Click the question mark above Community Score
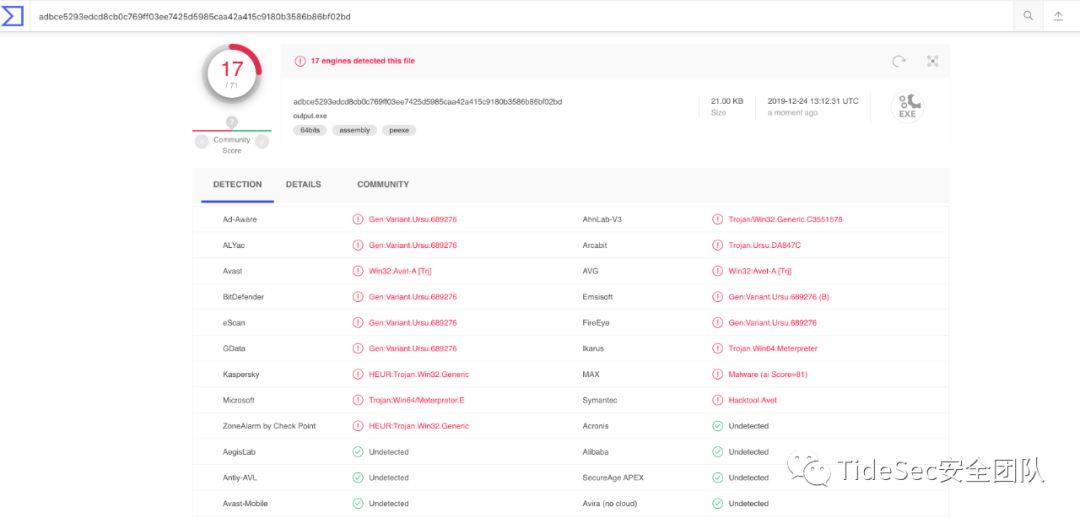This screenshot has height=518, width=1080. click(232, 122)
